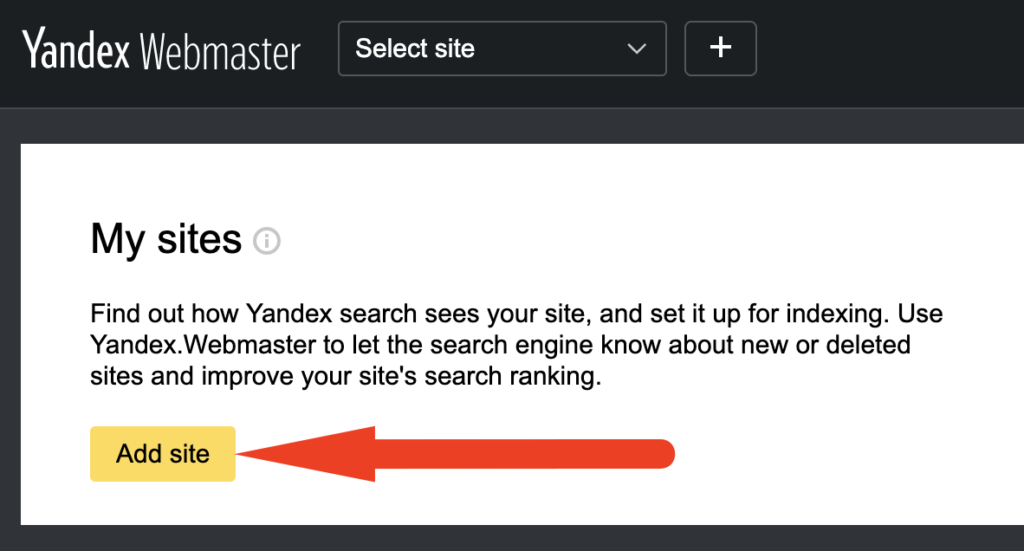
Task: Click the yellow Add site button
Action: [x=163, y=454]
